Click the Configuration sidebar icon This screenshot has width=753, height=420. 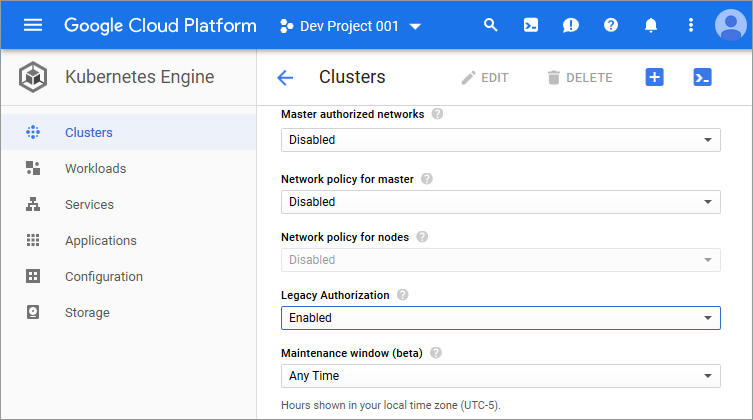tap(33, 276)
